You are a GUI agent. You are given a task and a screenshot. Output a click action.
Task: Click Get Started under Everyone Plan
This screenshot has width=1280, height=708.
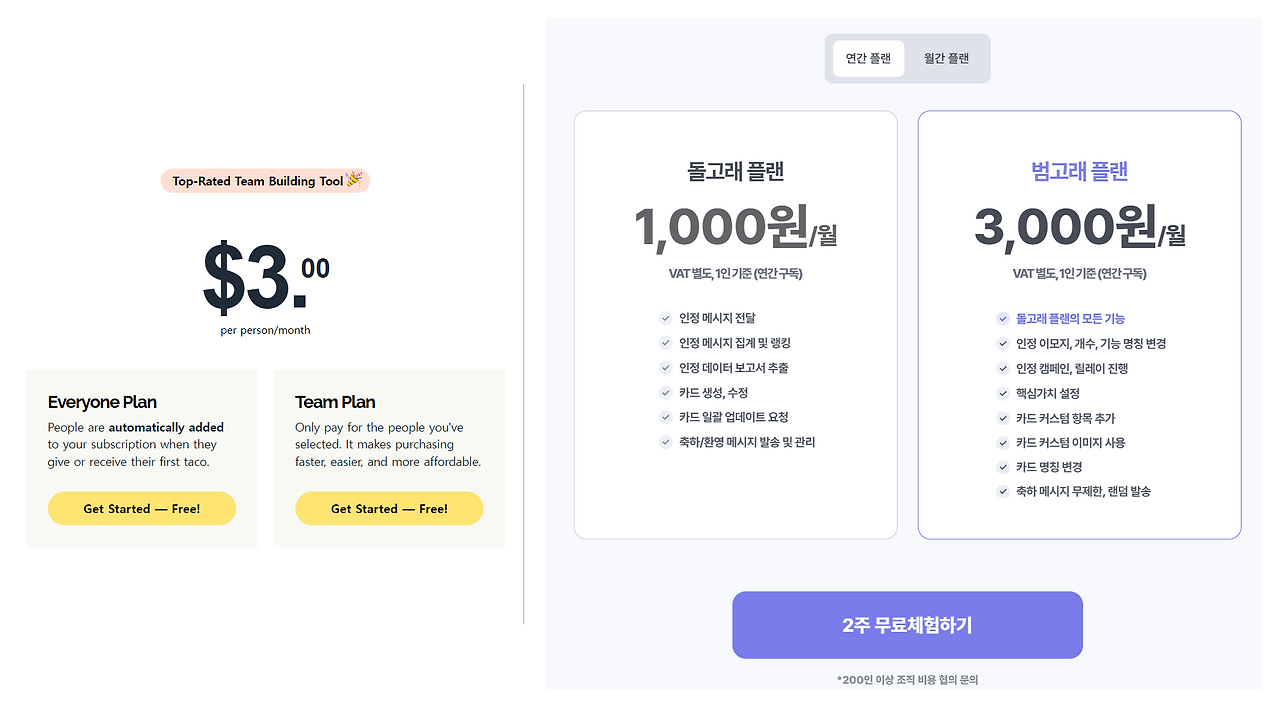coord(142,508)
